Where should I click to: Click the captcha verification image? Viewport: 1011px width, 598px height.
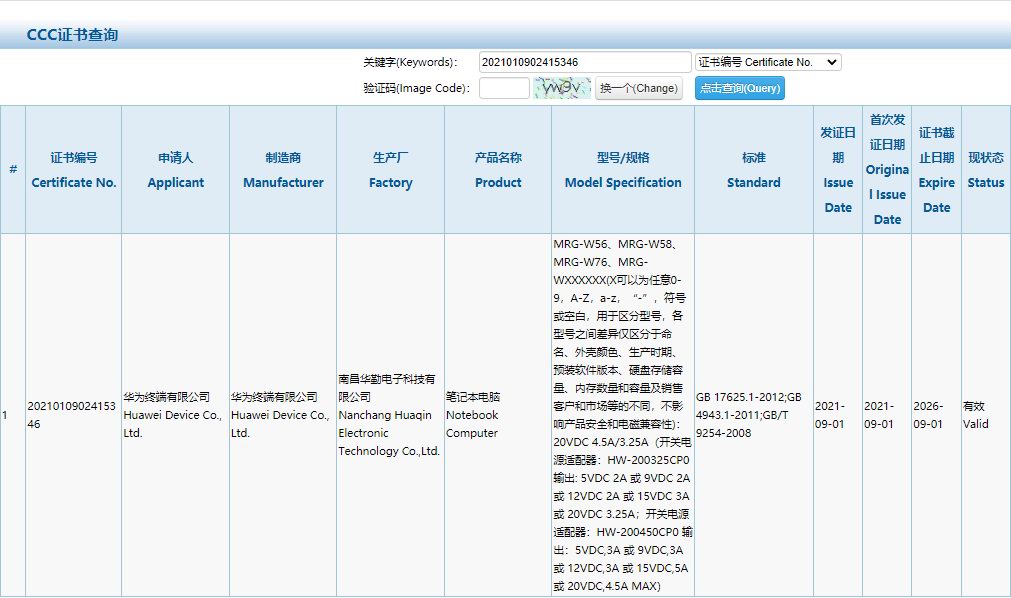[562, 88]
